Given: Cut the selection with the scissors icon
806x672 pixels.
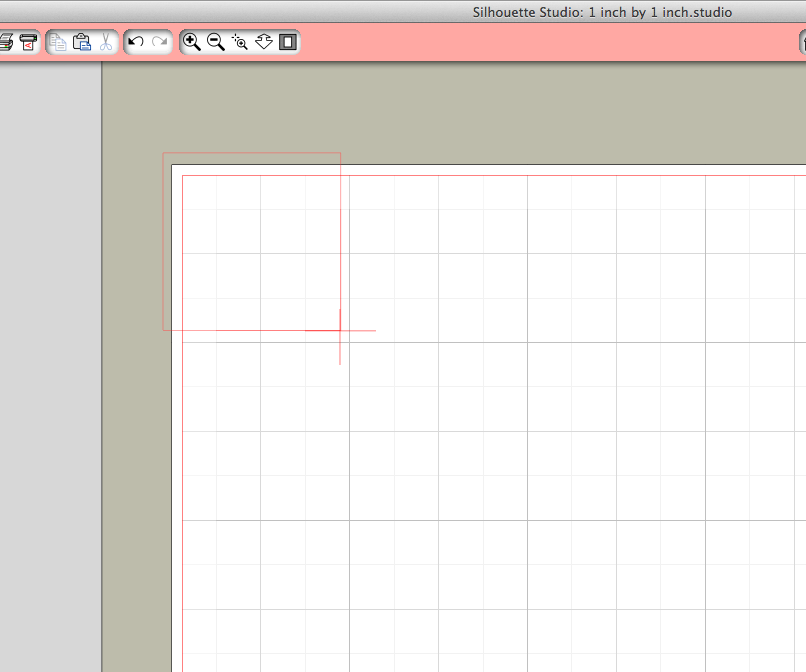Looking at the screenshot, I should point(104,42).
